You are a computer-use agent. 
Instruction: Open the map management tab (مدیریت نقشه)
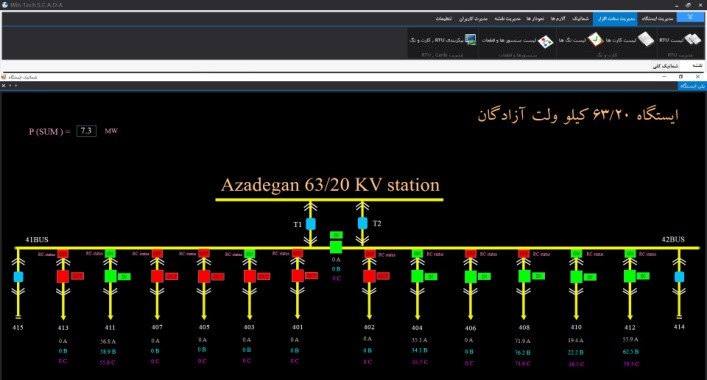(507, 18)
